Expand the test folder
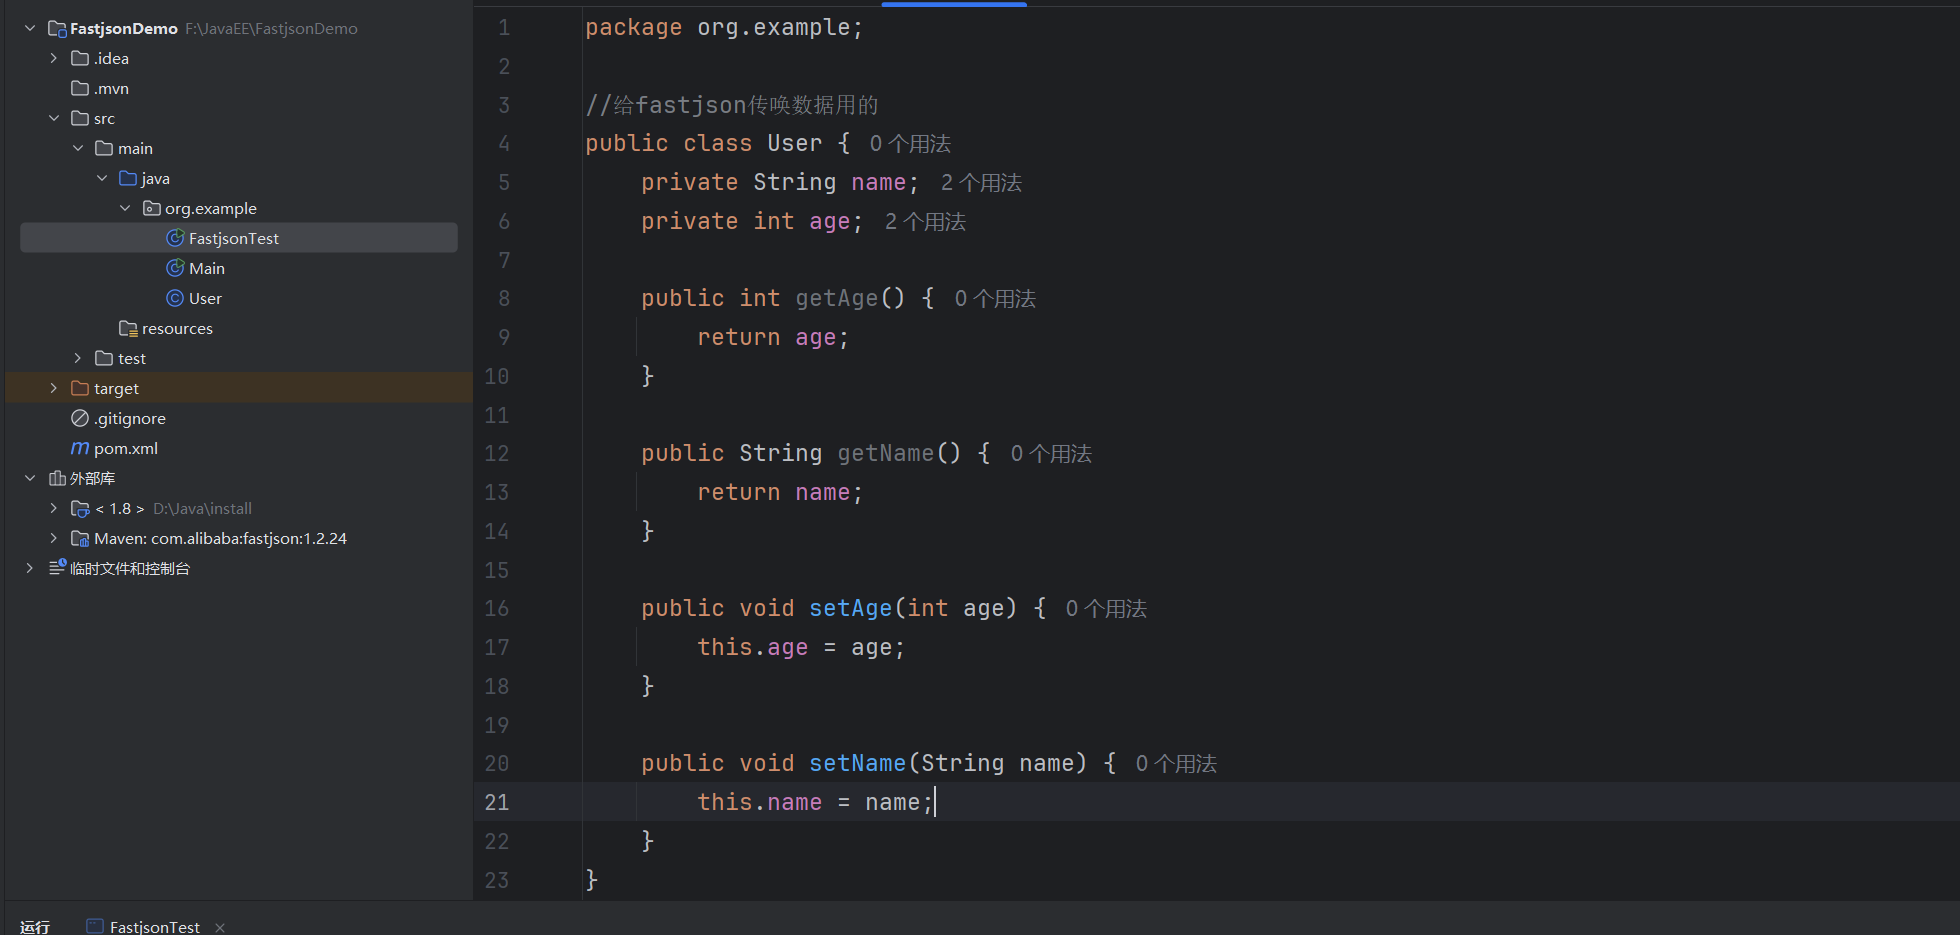The height and width of the screenshot is (935, 1960). tap(78, 358)
